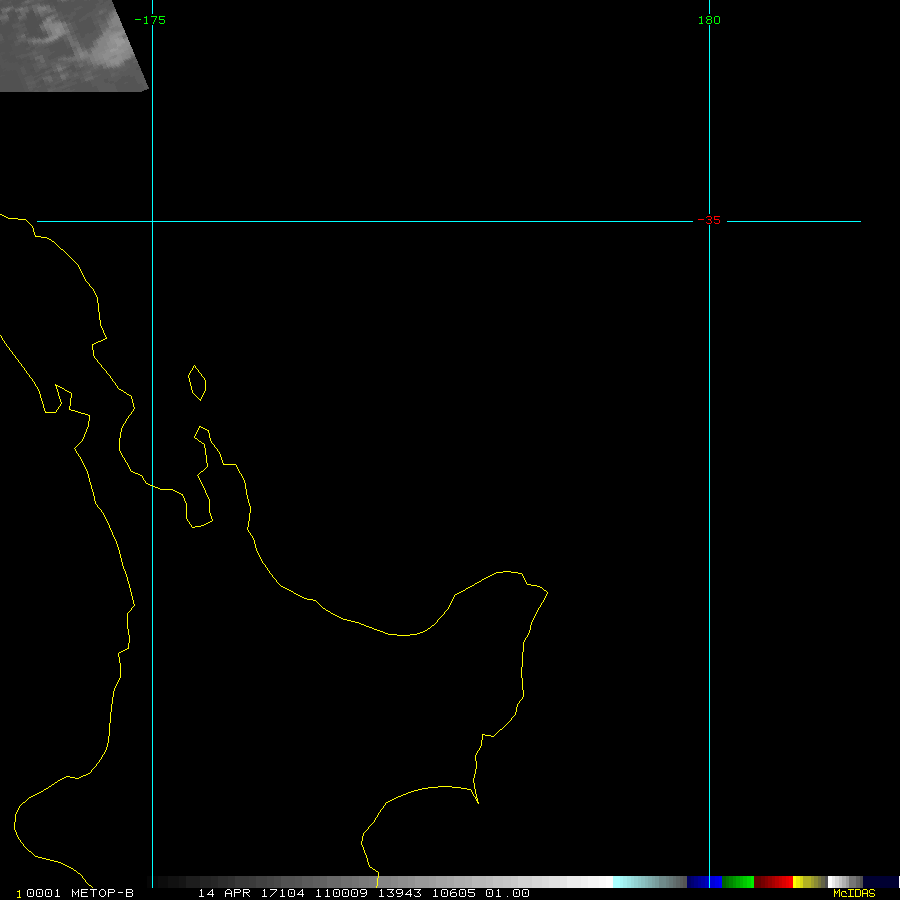900x900 pixels.
Task: Click the small oval island outline
Action: [x=197, y=383]
